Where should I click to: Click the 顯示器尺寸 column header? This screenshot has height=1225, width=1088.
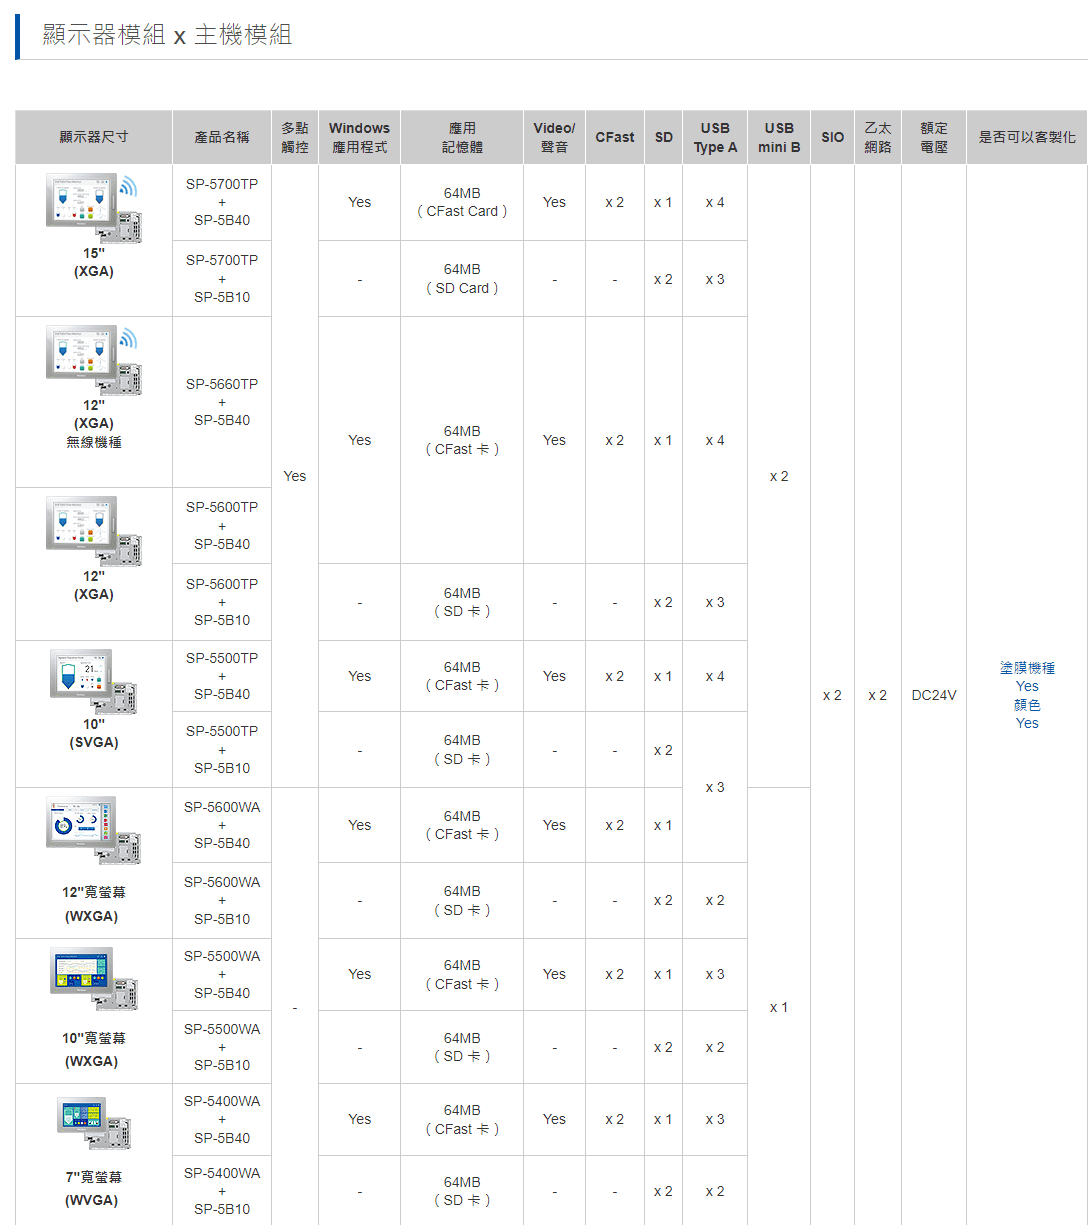(x=94, y=137)
